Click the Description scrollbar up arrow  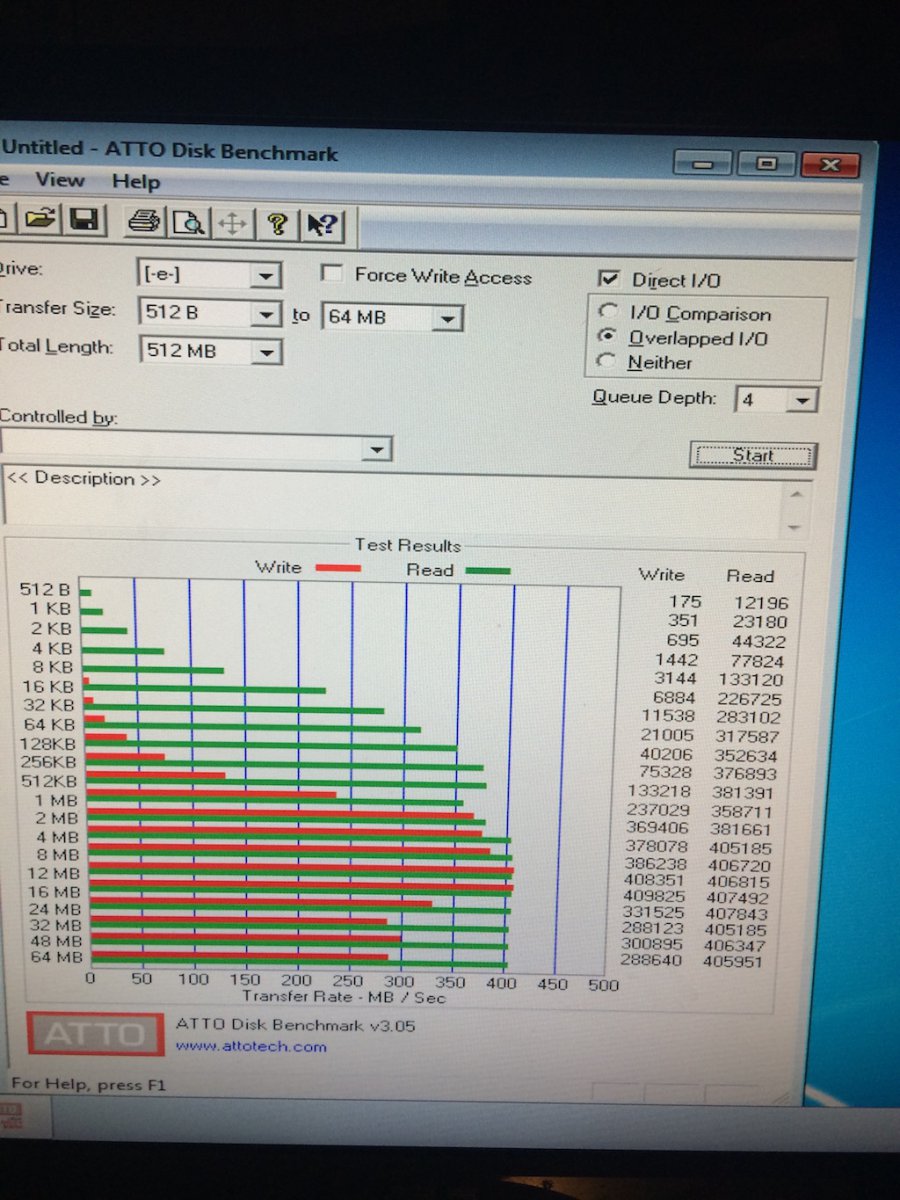(795, 494)
